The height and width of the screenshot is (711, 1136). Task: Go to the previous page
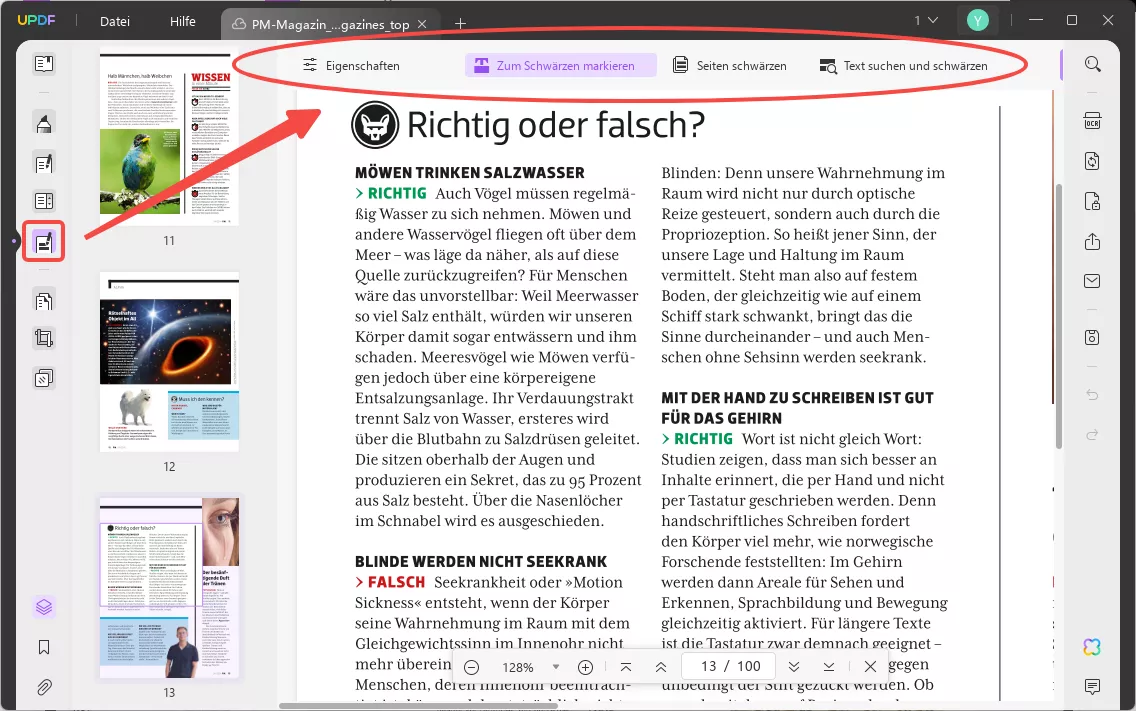tap(661, 667)
